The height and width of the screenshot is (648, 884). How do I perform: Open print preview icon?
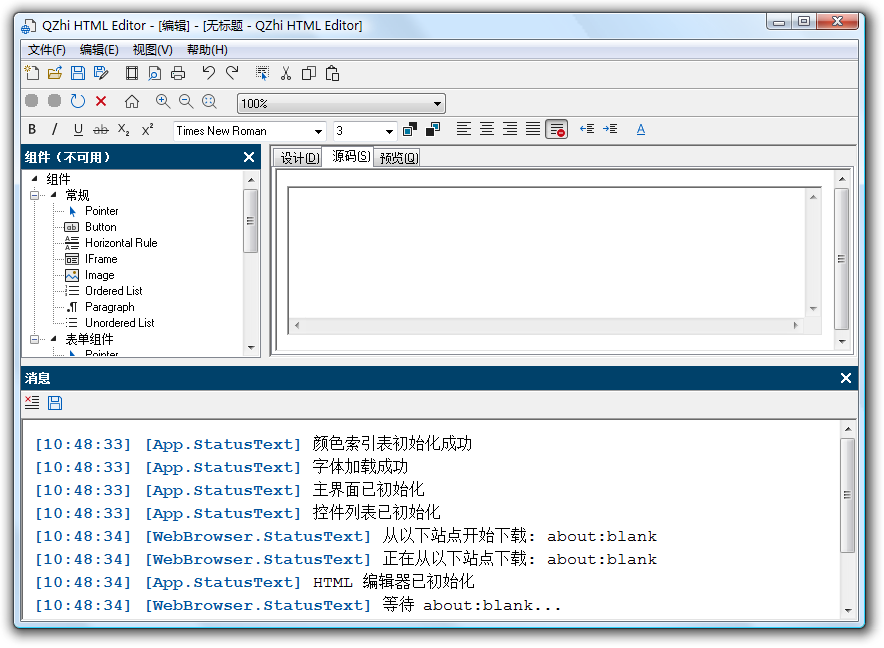[154, 73]
